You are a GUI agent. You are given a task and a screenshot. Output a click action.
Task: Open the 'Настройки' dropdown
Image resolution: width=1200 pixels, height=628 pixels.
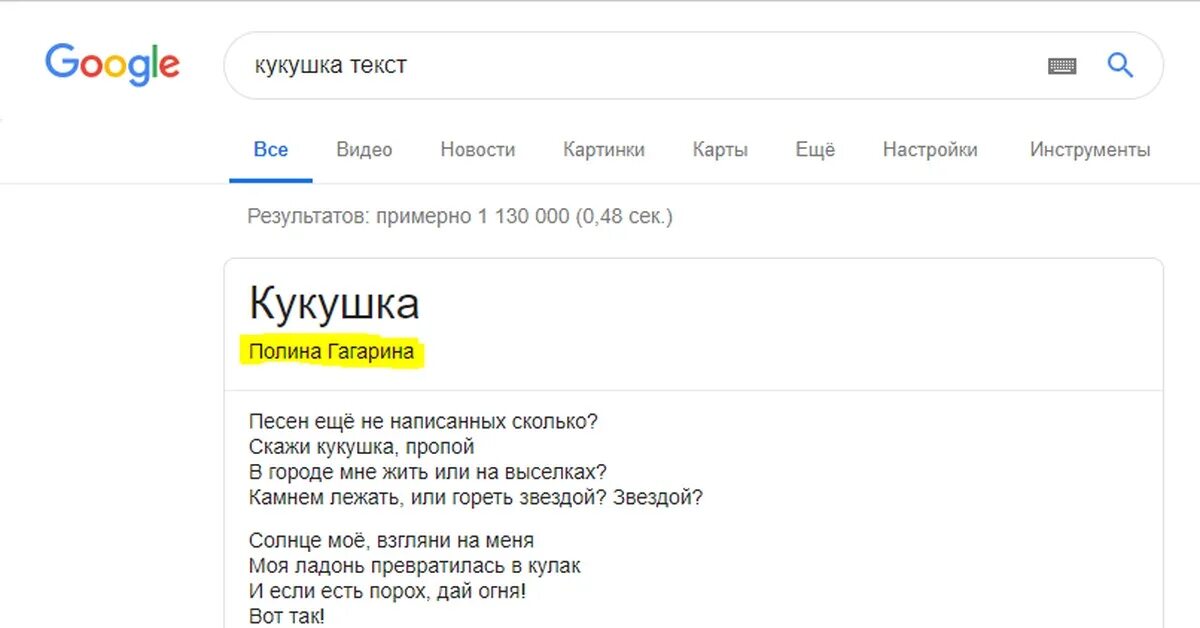click(930, 150)
